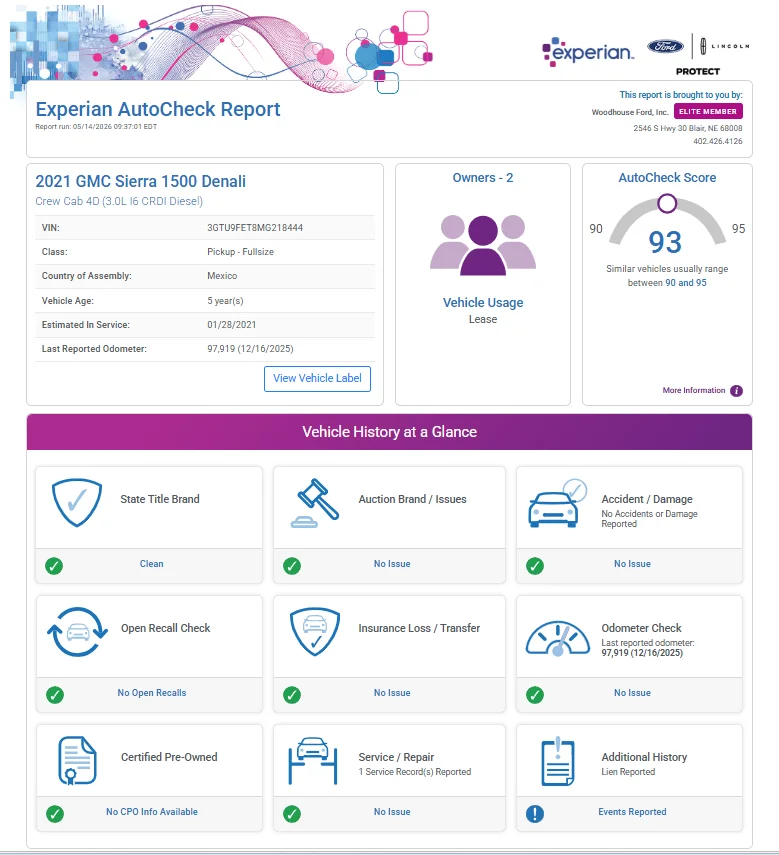Click the blue exclamation icon beside Events Reported

[535, 814]
